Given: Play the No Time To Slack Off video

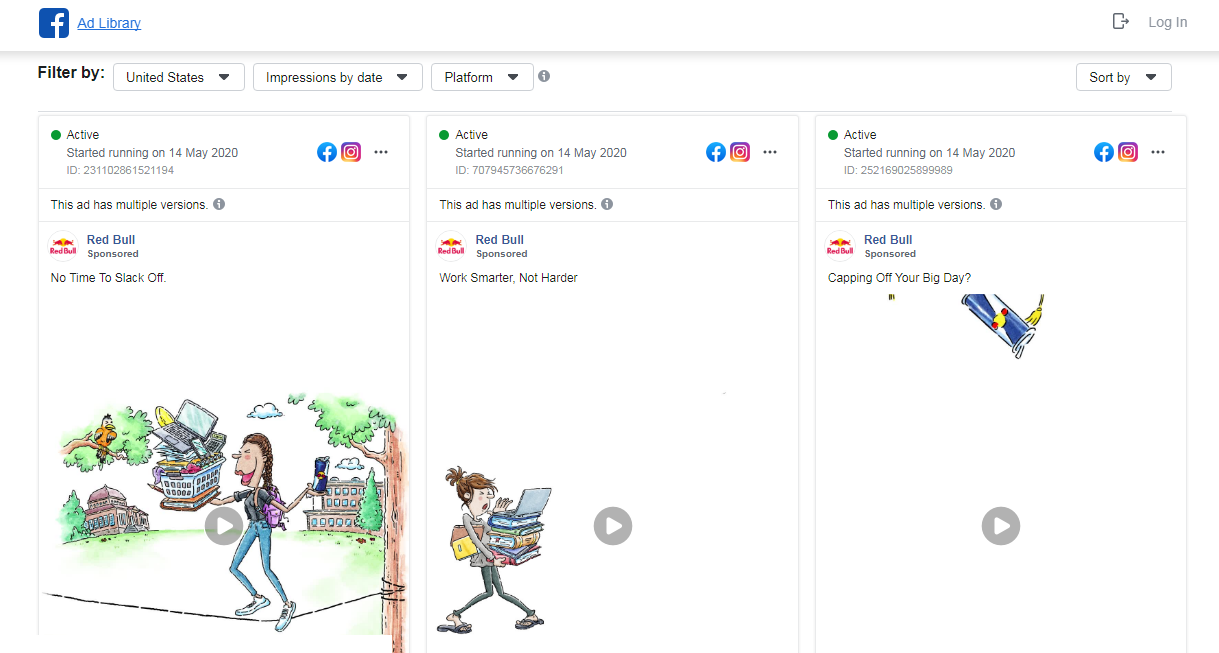Looking at the screenshot, I should [x=224, y=525].
